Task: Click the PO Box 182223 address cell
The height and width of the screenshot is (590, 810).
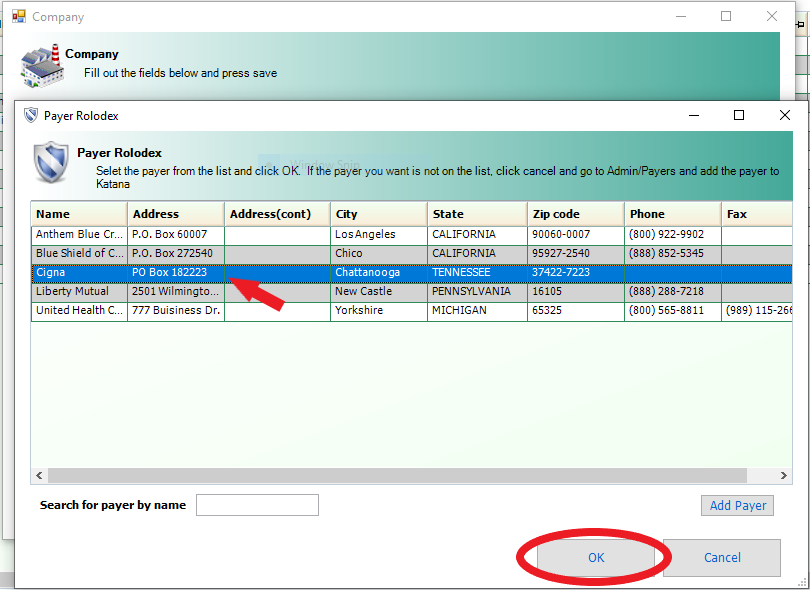Action: click(176, 273)
